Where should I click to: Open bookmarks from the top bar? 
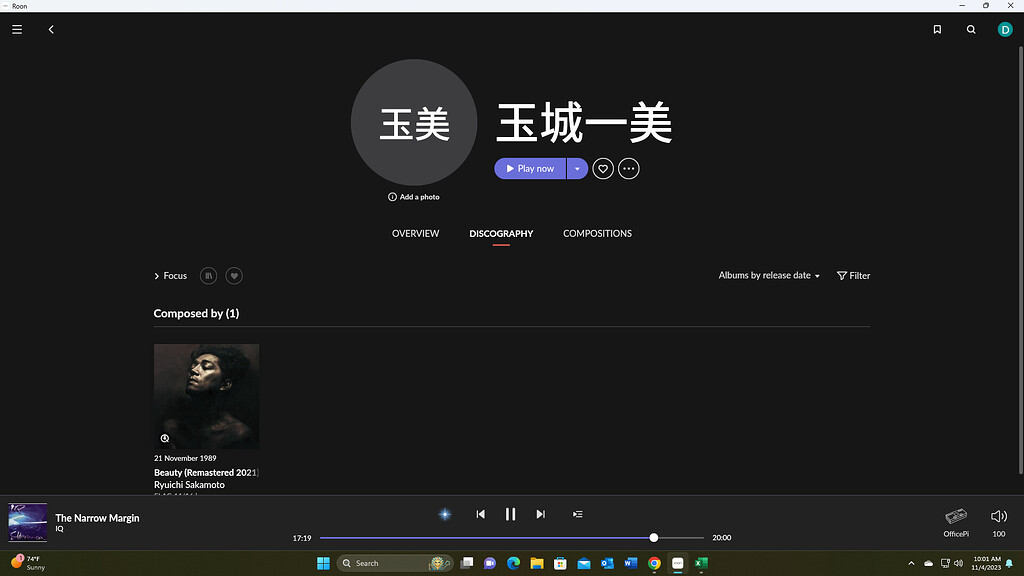click(x=937, y=29)
